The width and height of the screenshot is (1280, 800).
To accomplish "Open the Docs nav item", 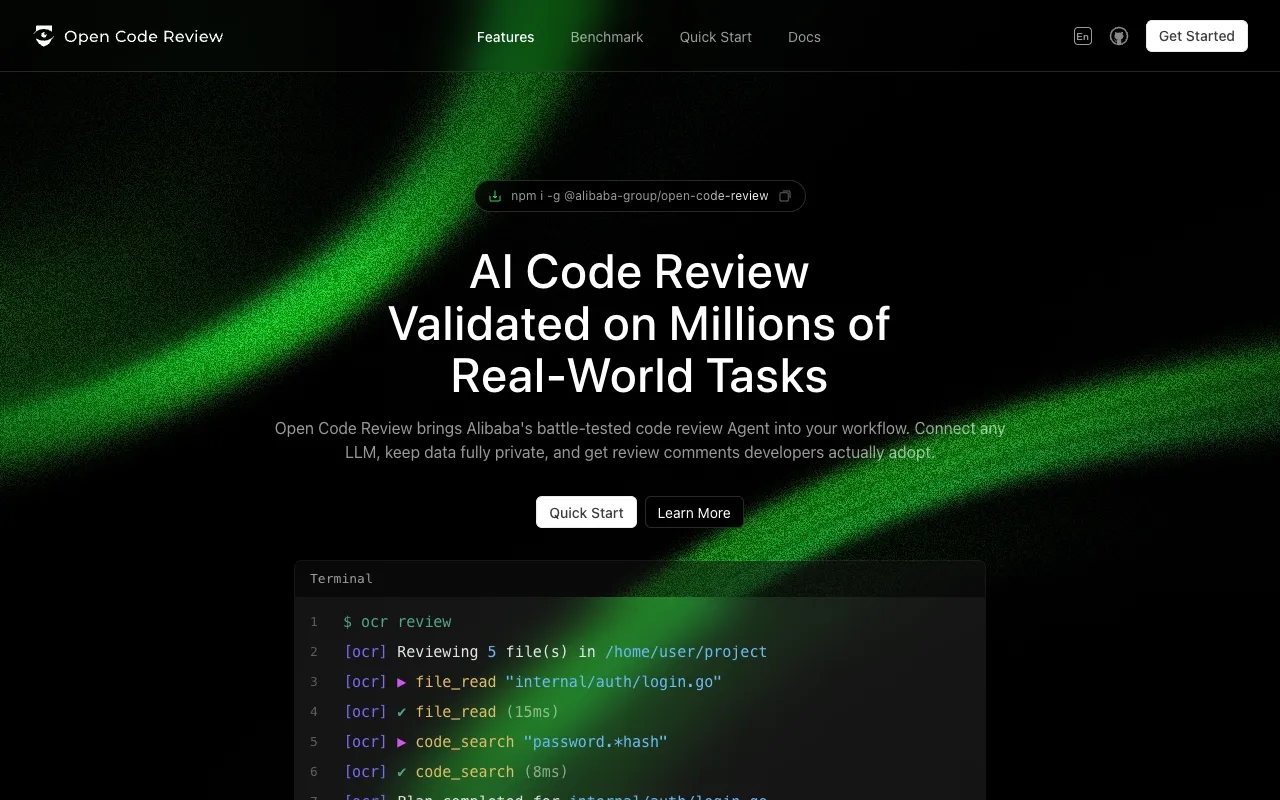I will [x=804, y=37].
